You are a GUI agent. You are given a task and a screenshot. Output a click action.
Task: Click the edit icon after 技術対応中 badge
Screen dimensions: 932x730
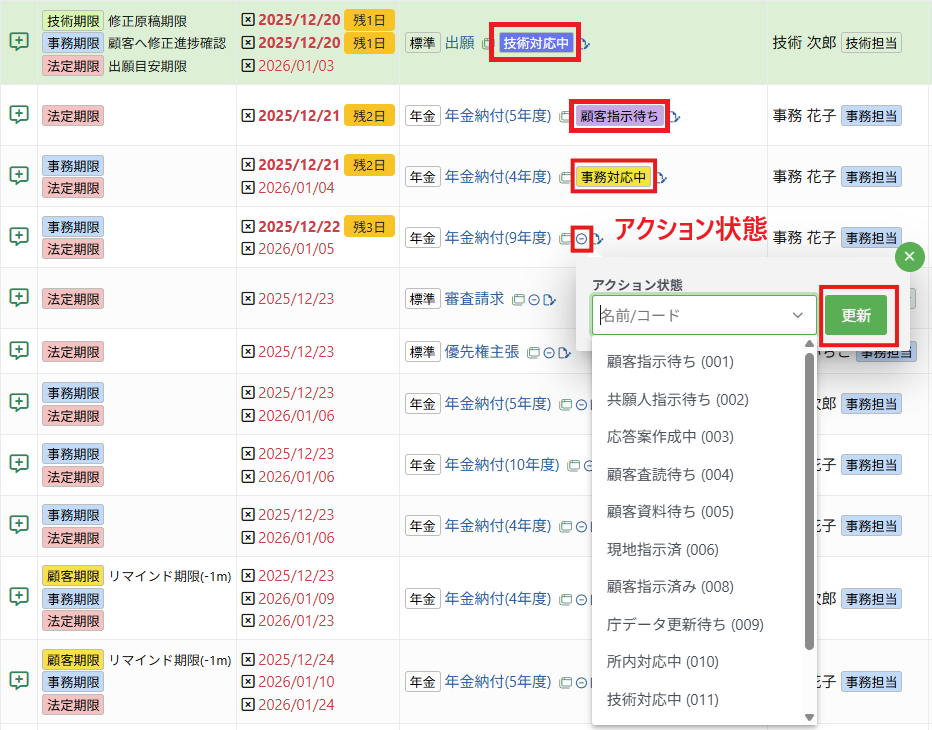pos(585,44)
